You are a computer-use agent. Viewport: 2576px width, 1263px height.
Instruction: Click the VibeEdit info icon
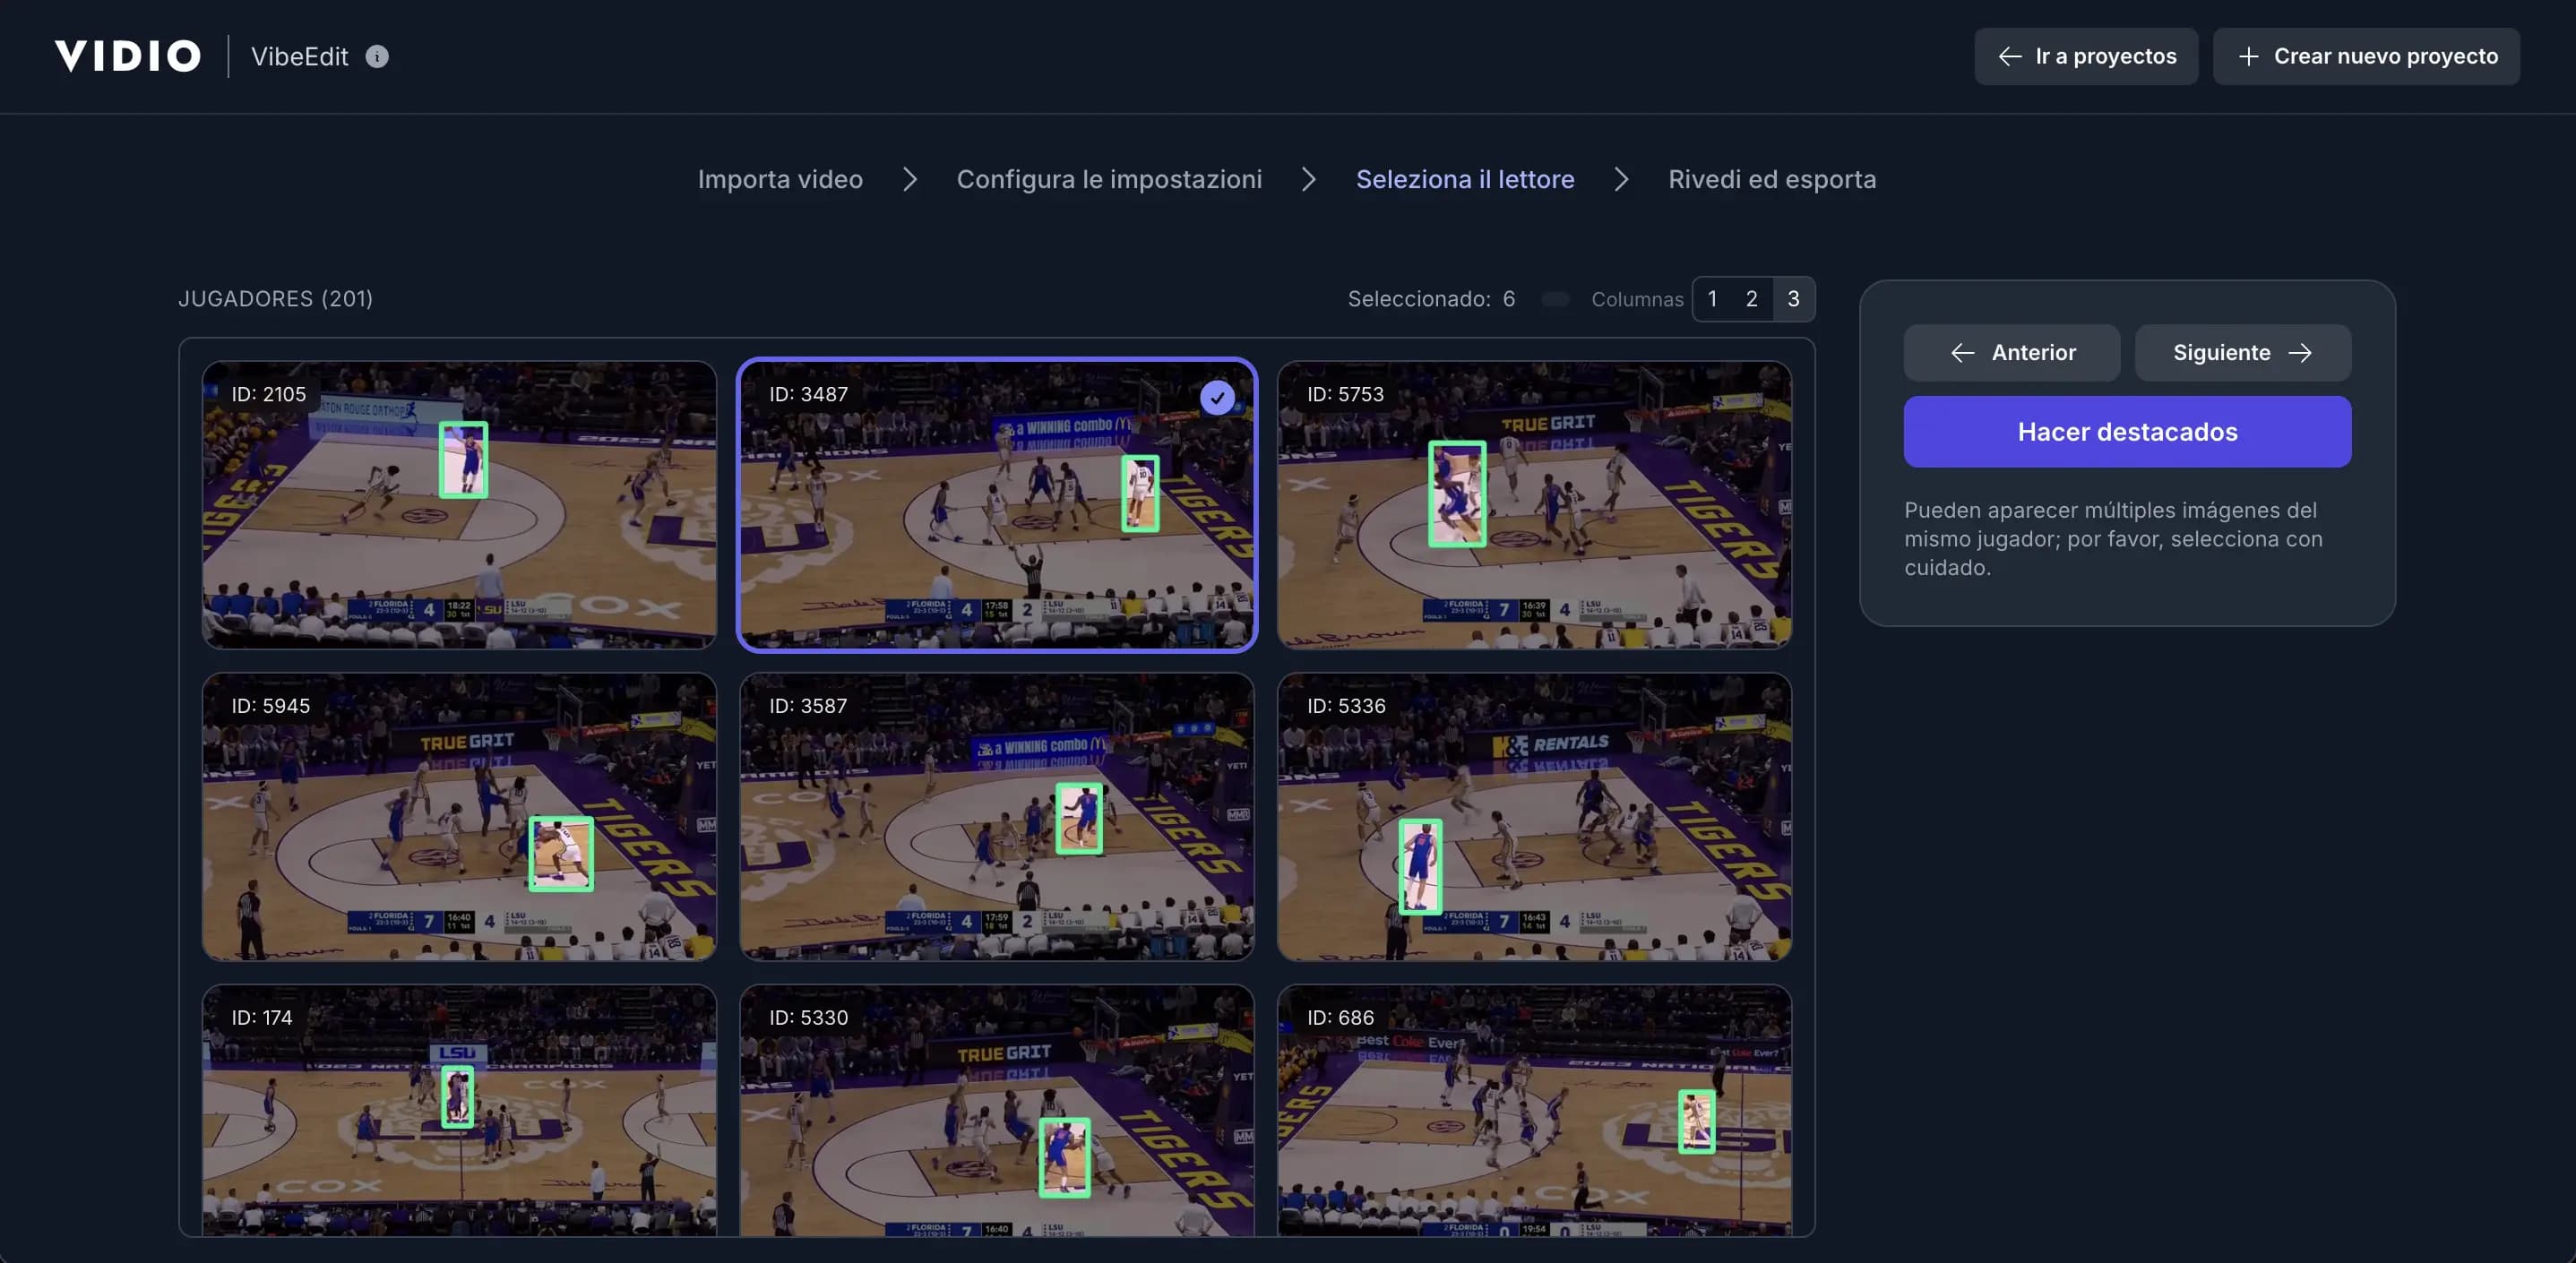(377, 56)
